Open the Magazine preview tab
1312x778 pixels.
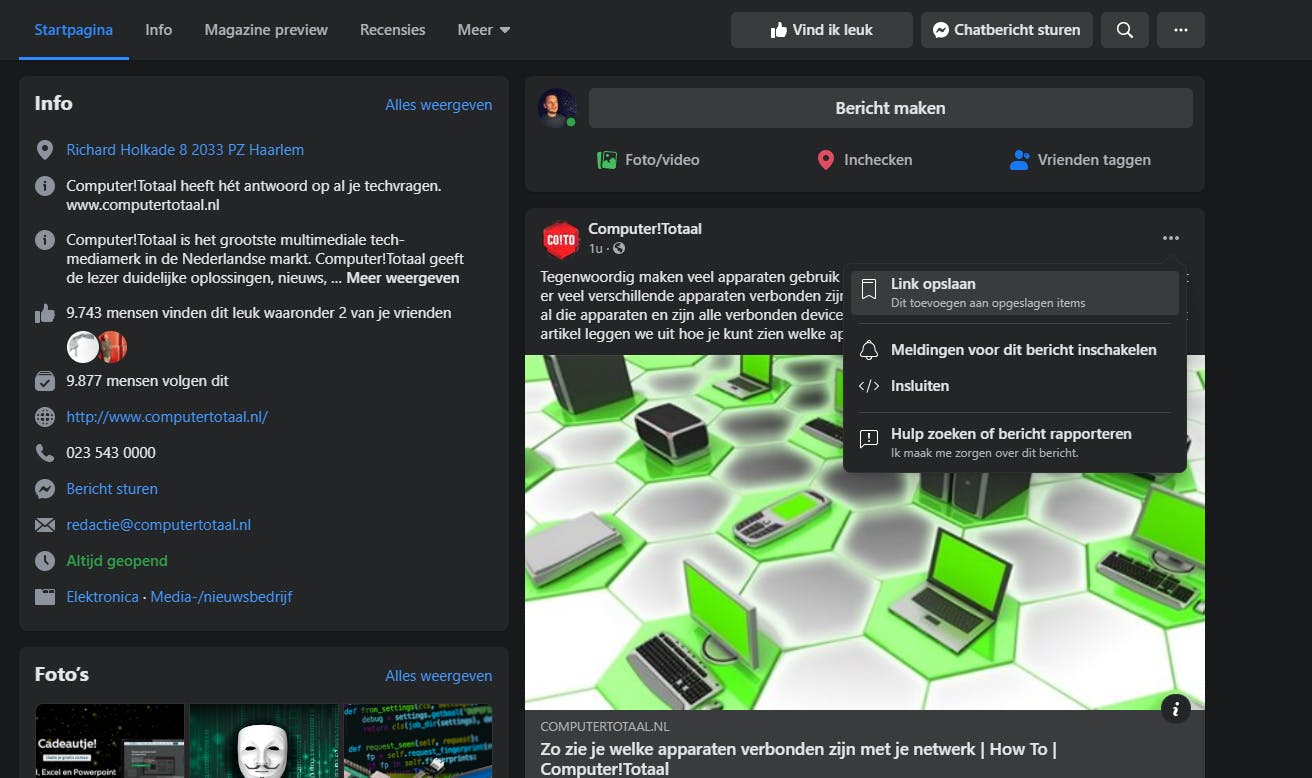[266, 30]
